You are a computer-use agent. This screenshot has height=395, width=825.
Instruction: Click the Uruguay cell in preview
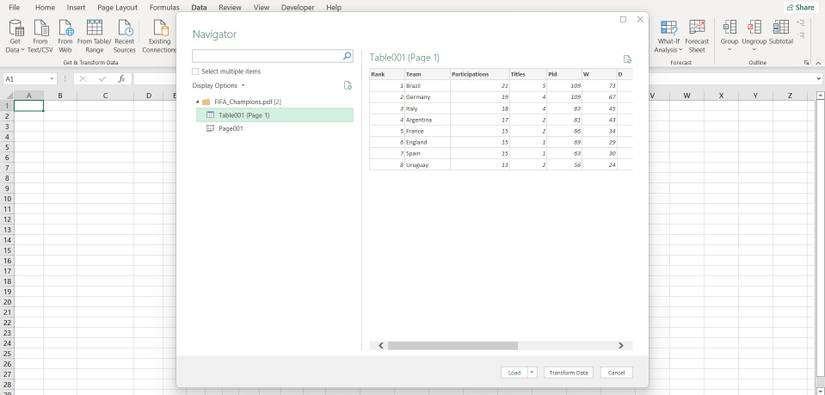427,165
